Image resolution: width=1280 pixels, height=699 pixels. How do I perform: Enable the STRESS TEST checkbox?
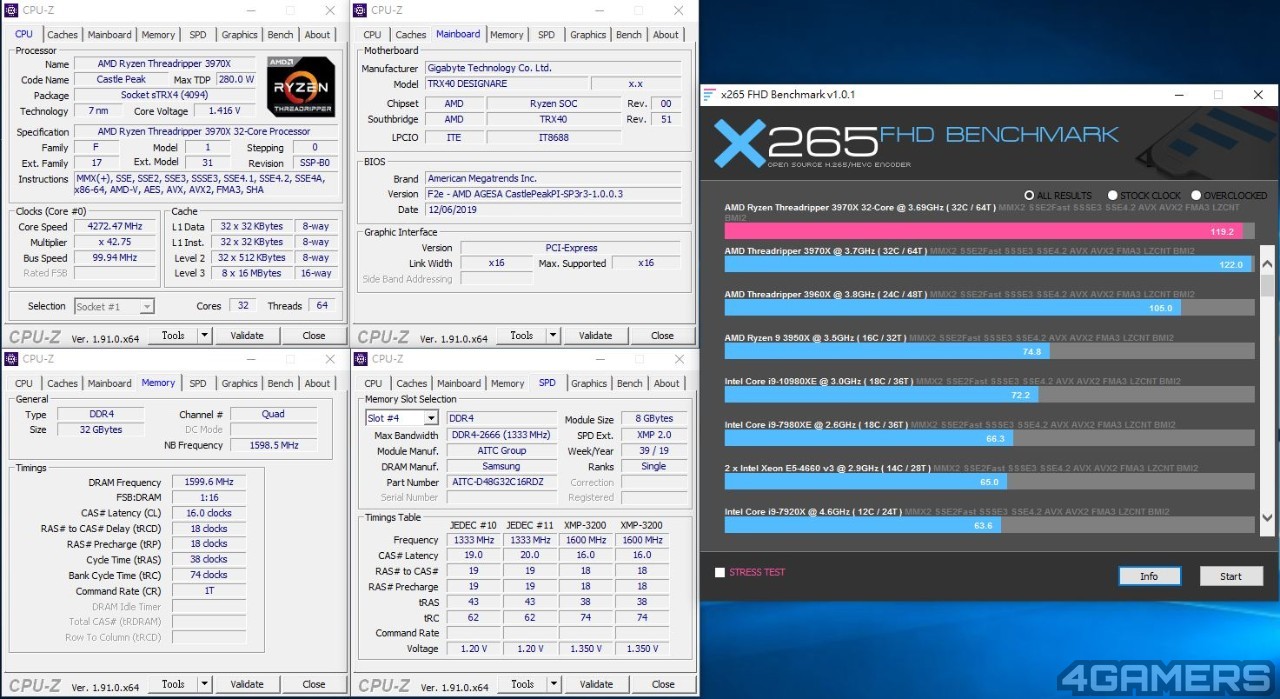point(720,573)
